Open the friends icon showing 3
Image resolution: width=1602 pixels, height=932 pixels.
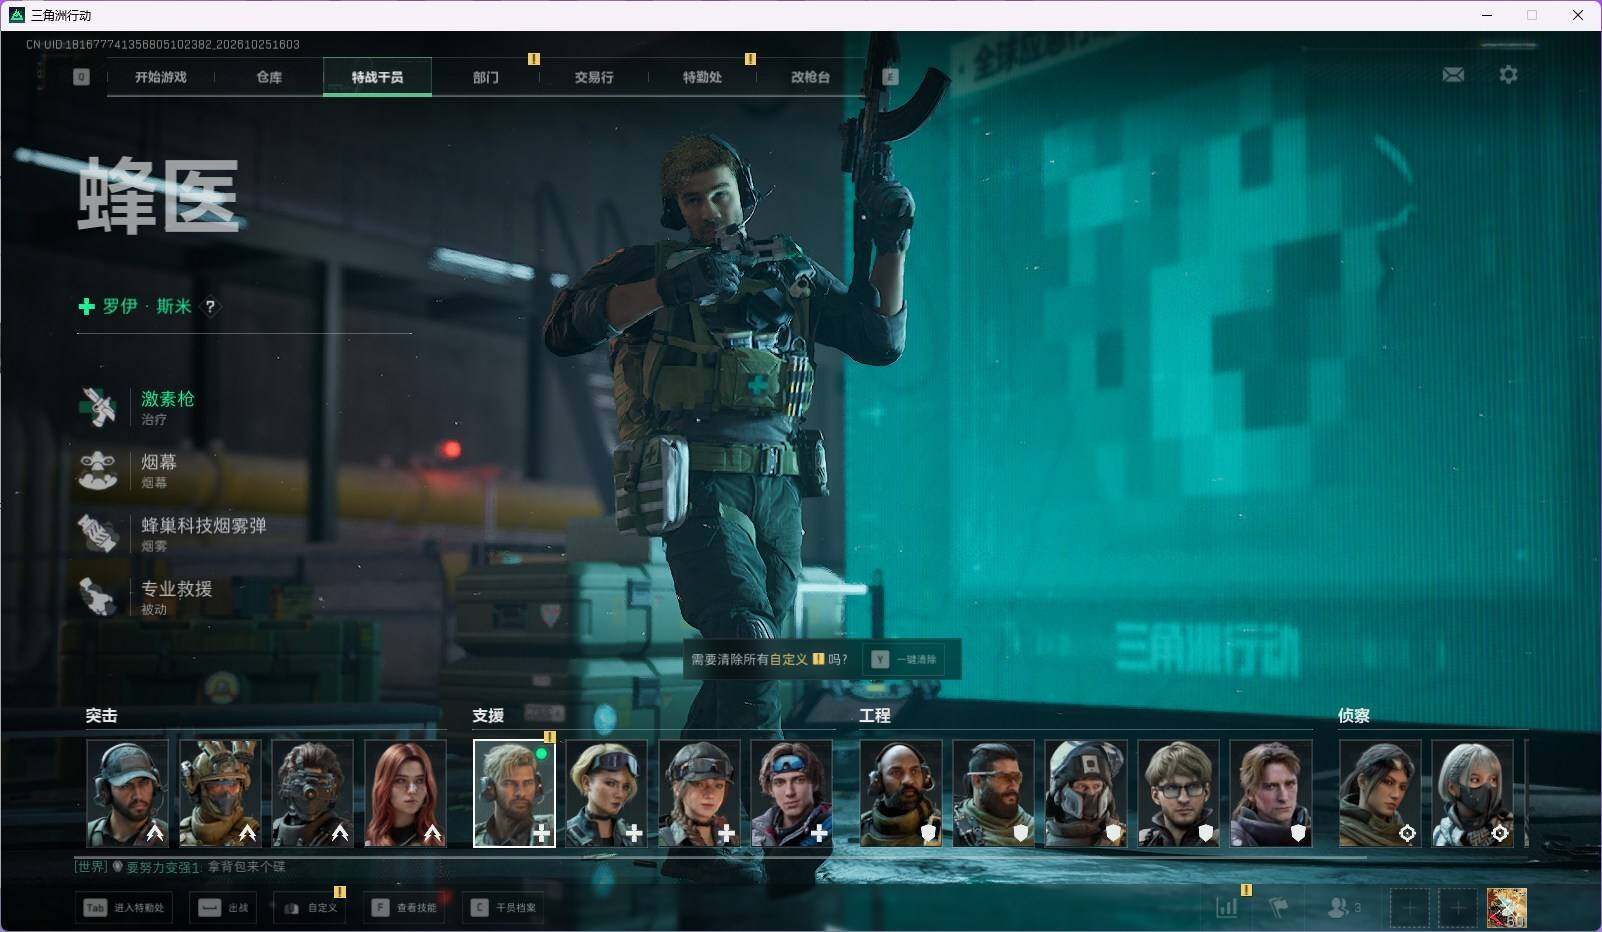[1344, 907]
